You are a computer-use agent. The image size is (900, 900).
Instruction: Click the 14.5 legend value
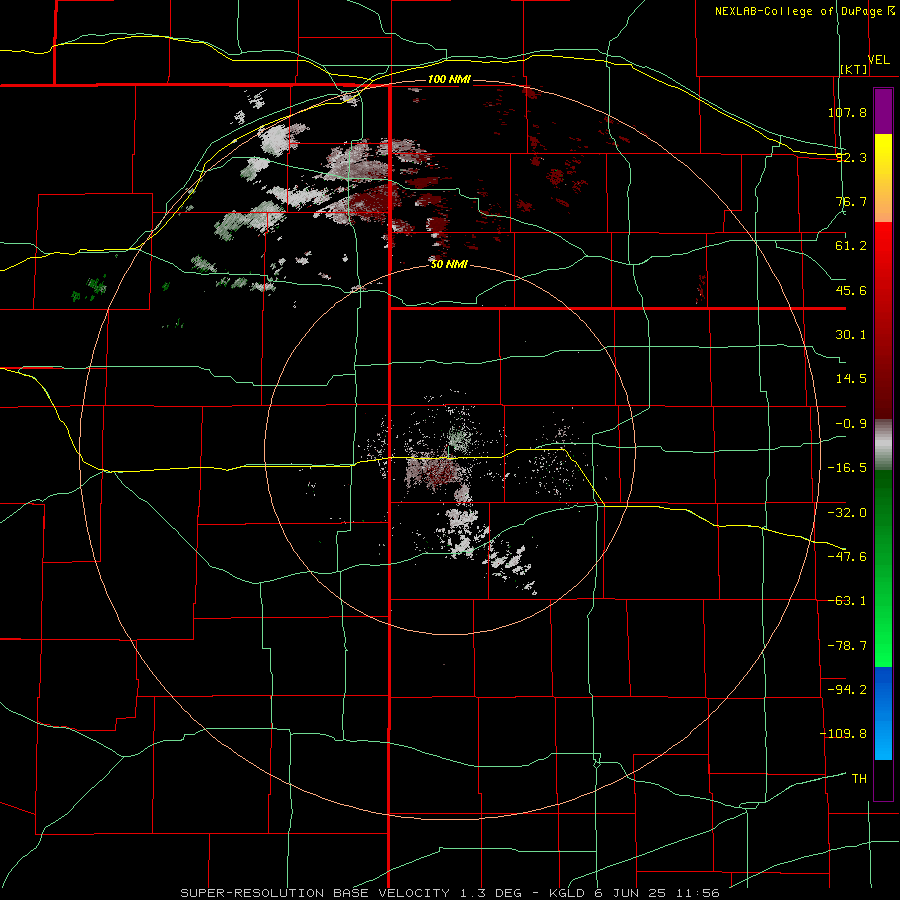point(851,379)
